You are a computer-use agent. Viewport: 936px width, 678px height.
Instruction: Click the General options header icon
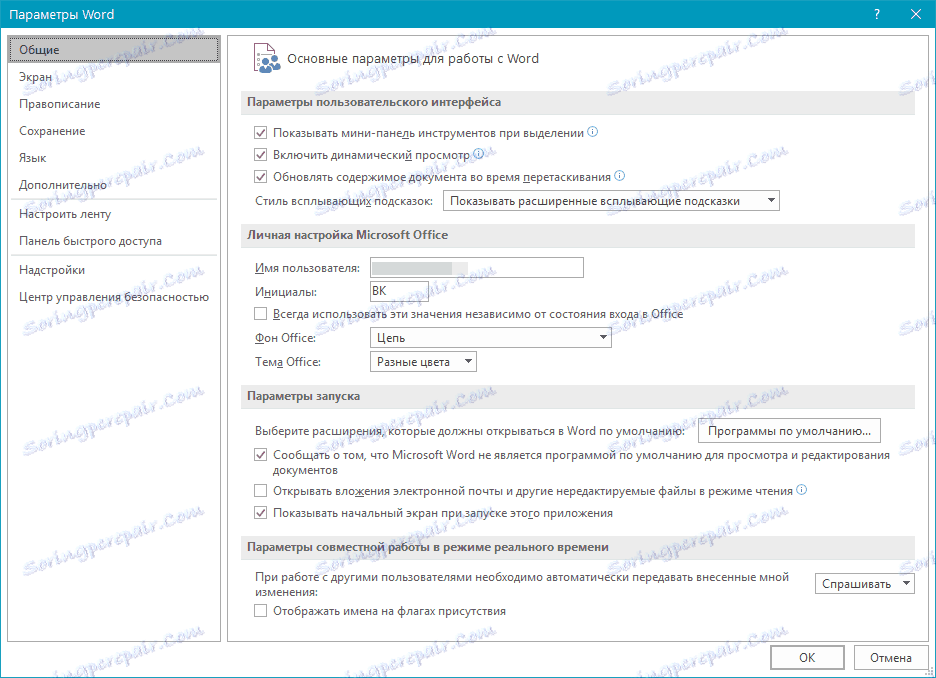267,58
